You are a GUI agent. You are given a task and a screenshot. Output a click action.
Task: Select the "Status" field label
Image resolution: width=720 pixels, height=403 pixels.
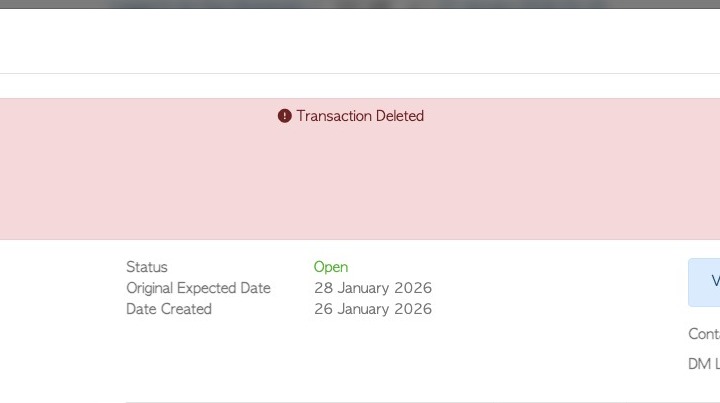click(x=147, y=267)
